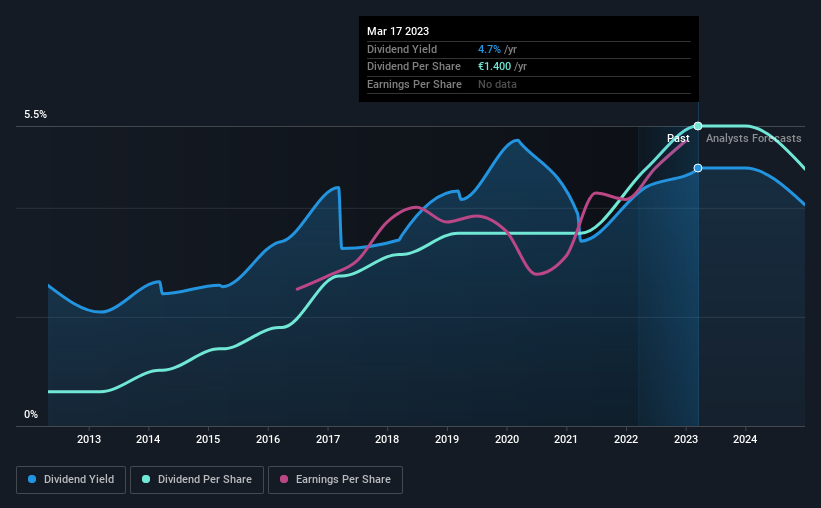Click the 2014 x-axis label
The image size is (821, 508).
coord(148,439)
